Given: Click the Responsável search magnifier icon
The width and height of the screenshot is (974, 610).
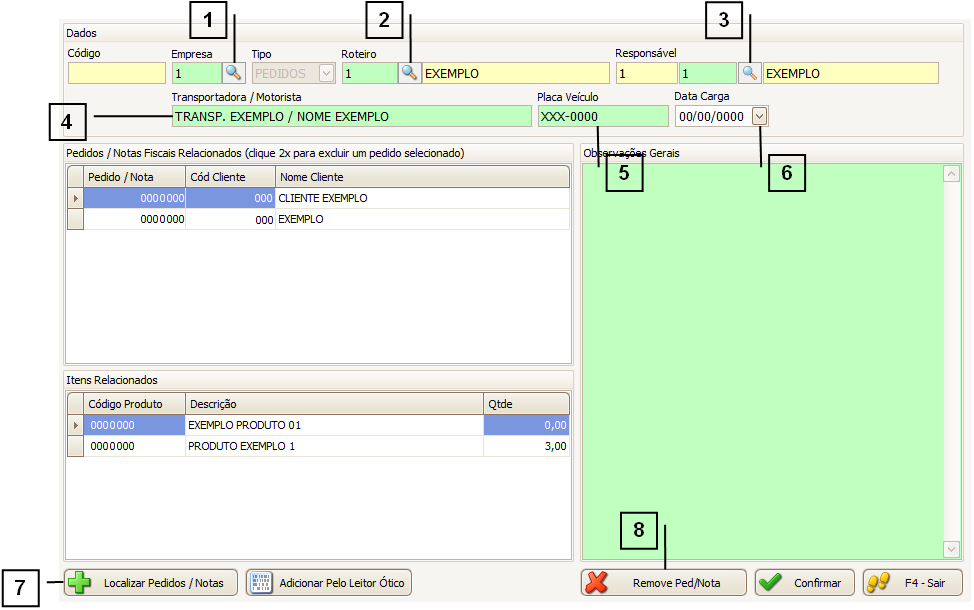Looking at the screenshot, I should point(750,73).
